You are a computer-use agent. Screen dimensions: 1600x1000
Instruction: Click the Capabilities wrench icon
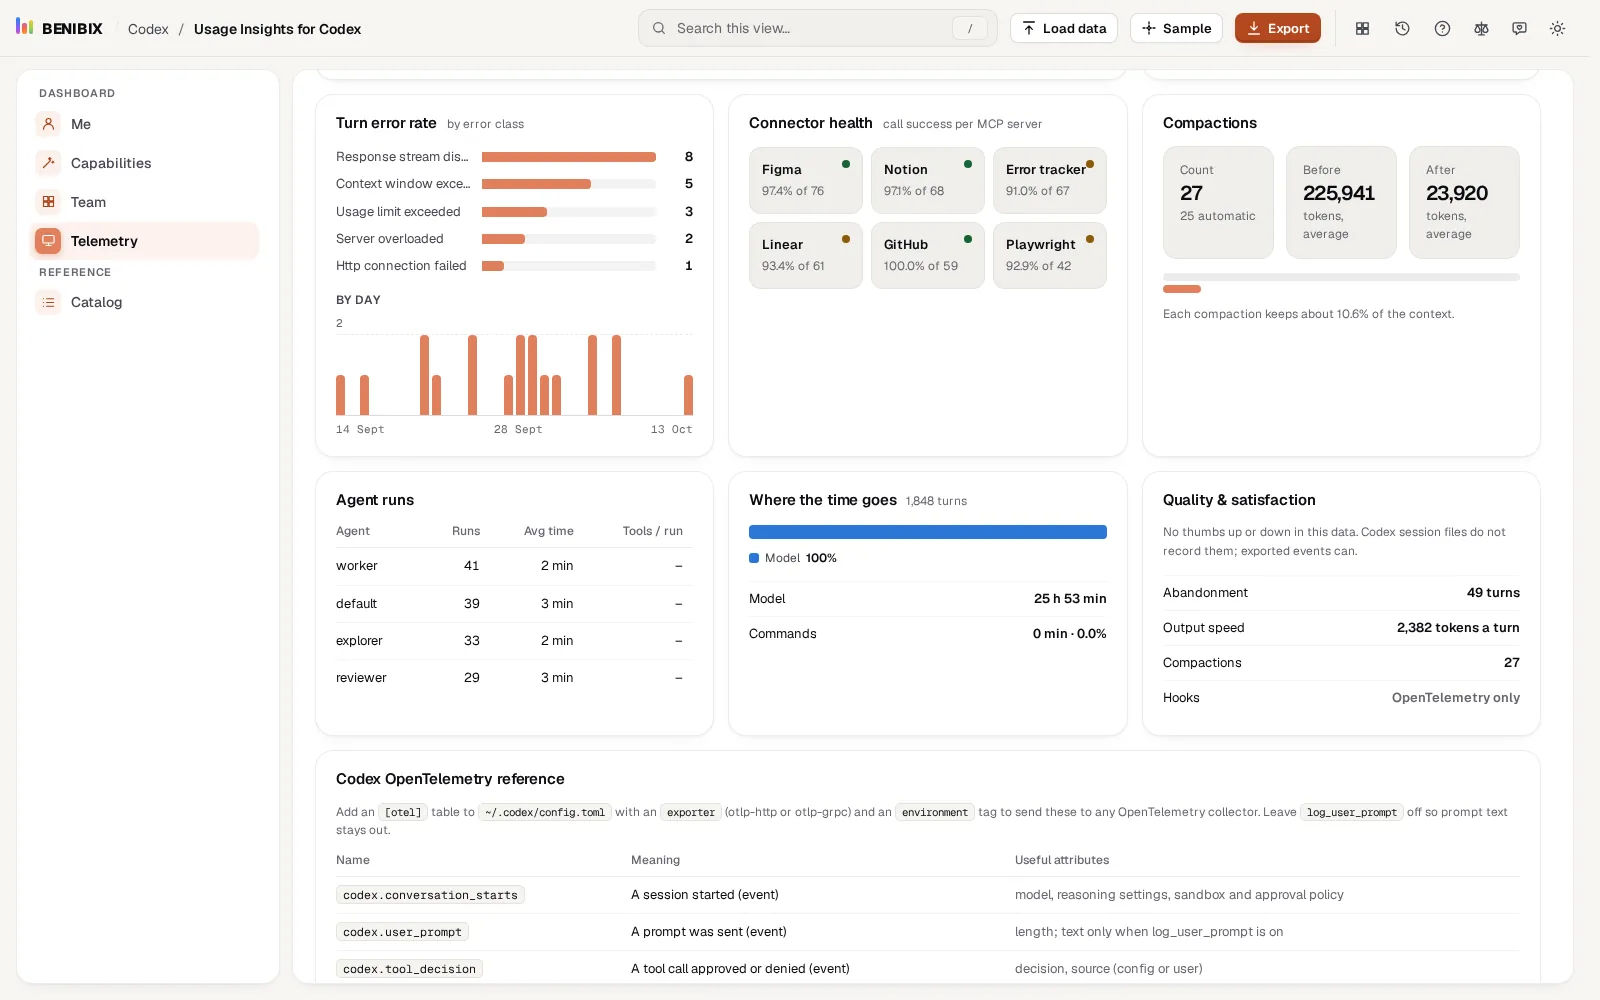point(48,163)
